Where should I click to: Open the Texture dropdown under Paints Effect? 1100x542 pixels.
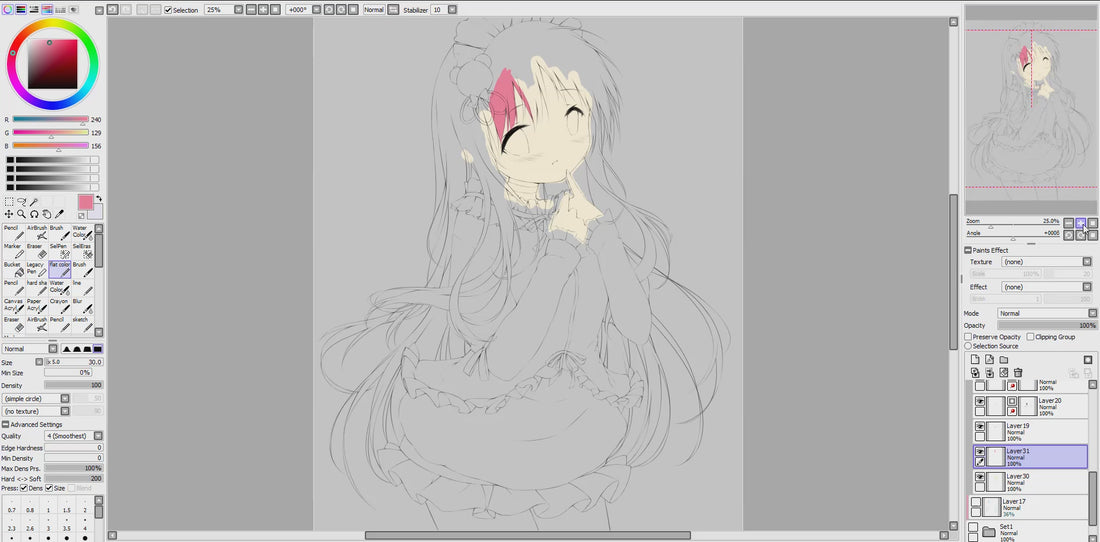[x=1046, y=262]
